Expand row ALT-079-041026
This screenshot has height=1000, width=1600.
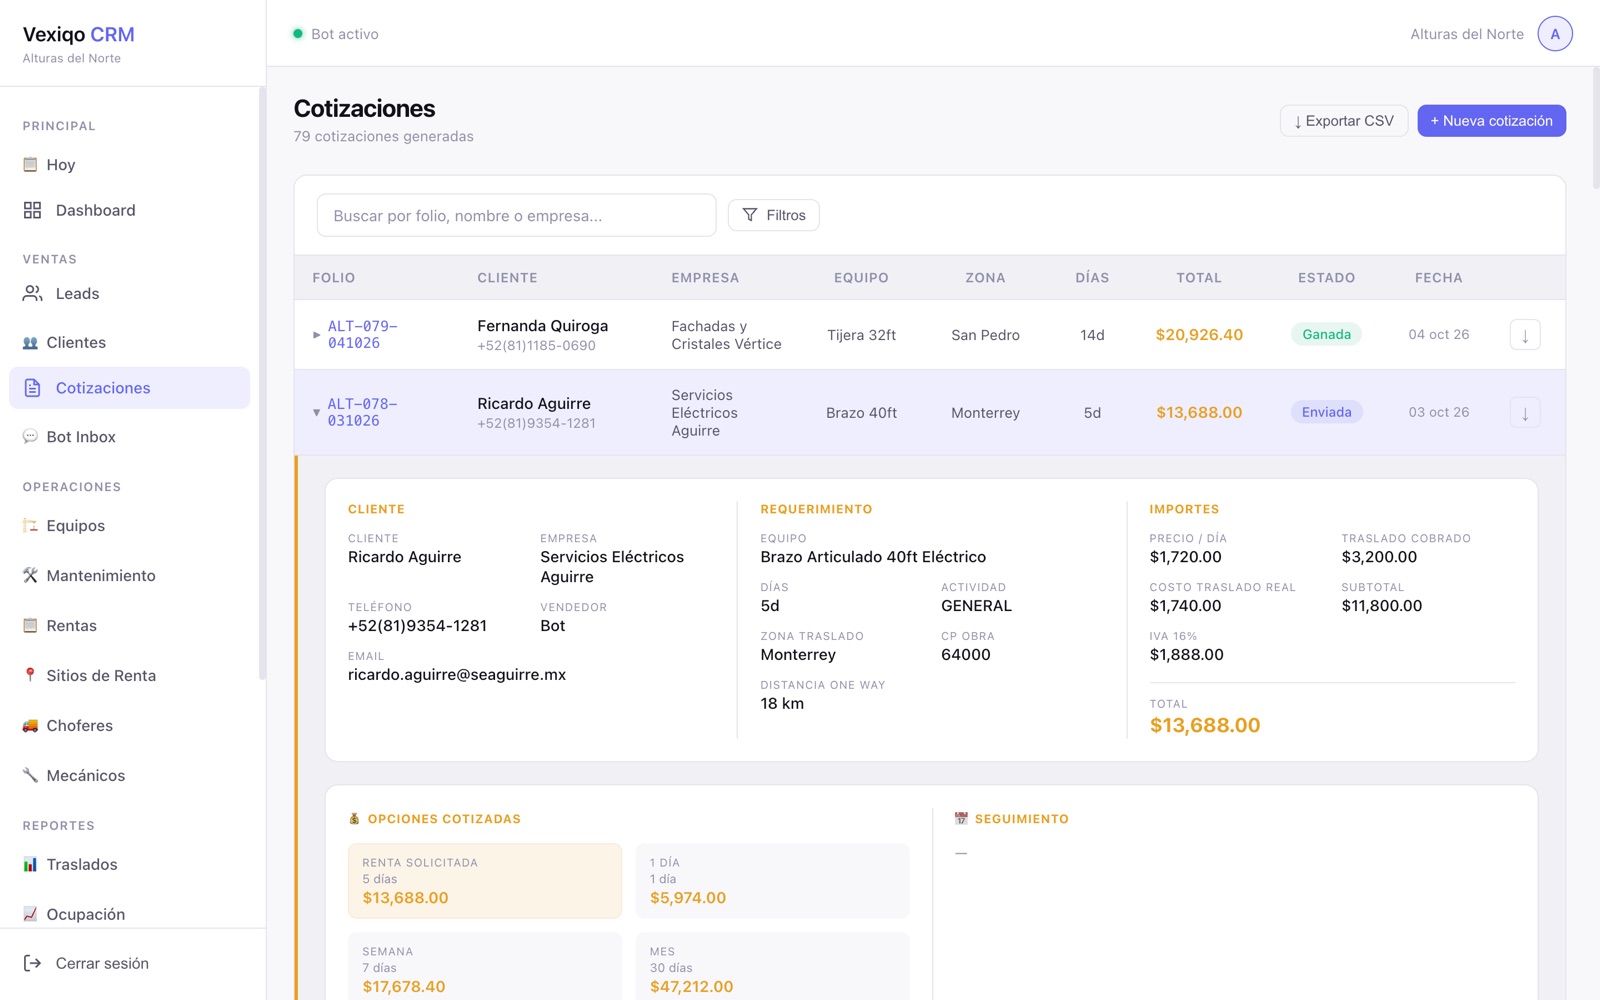(316, 335)
